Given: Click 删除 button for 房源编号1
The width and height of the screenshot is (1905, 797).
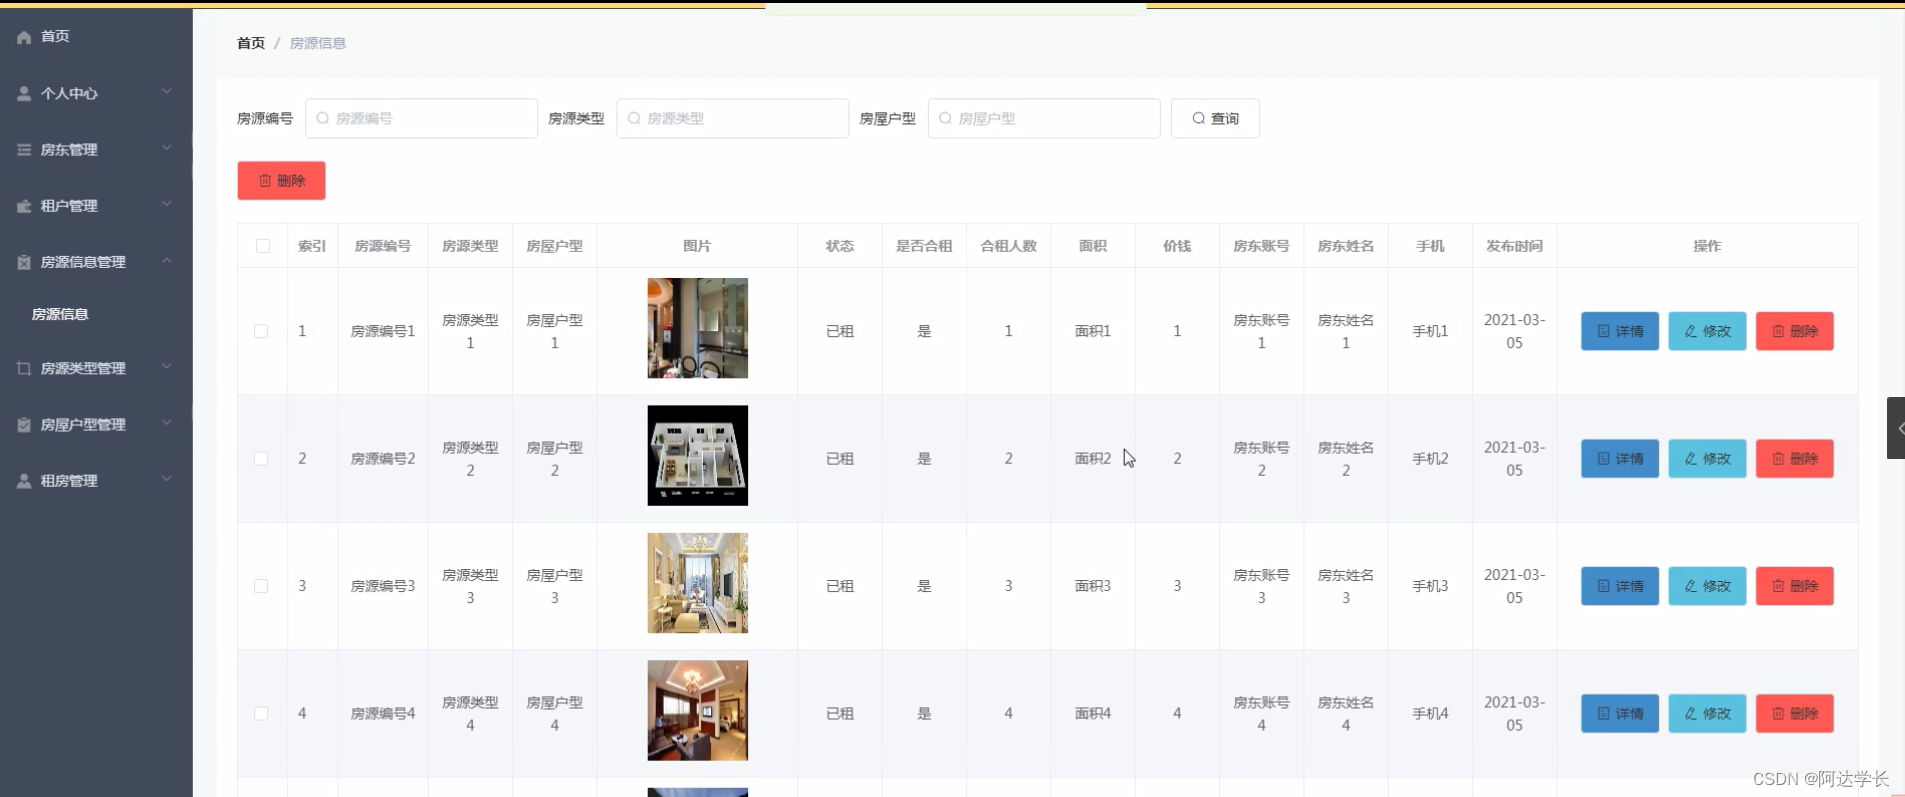Looking at the screenshot, I should tap(1795, 331).
